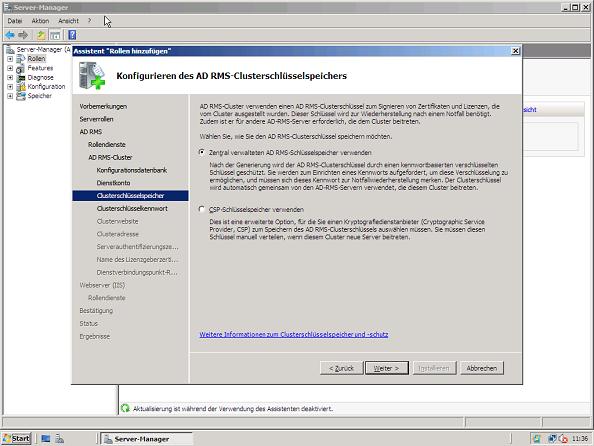Open the Datei menu
The image size is (594, 446).
[15, 21]
